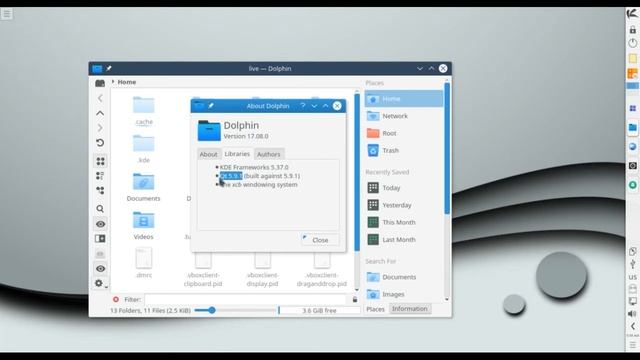This screenshot has height=360, width=640.
Task: Click the xcb windowing system line
Action: pyautogui.click(x=258, y=184)
